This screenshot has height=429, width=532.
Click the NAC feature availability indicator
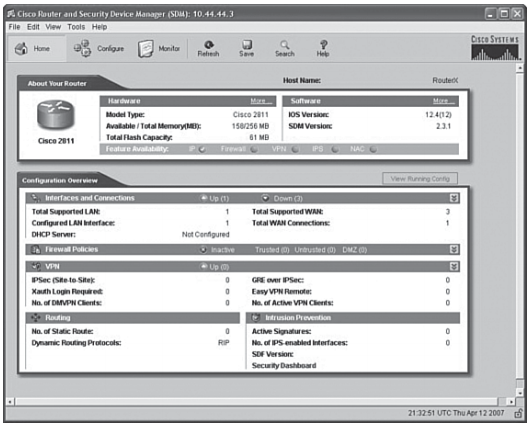(373, 149)
